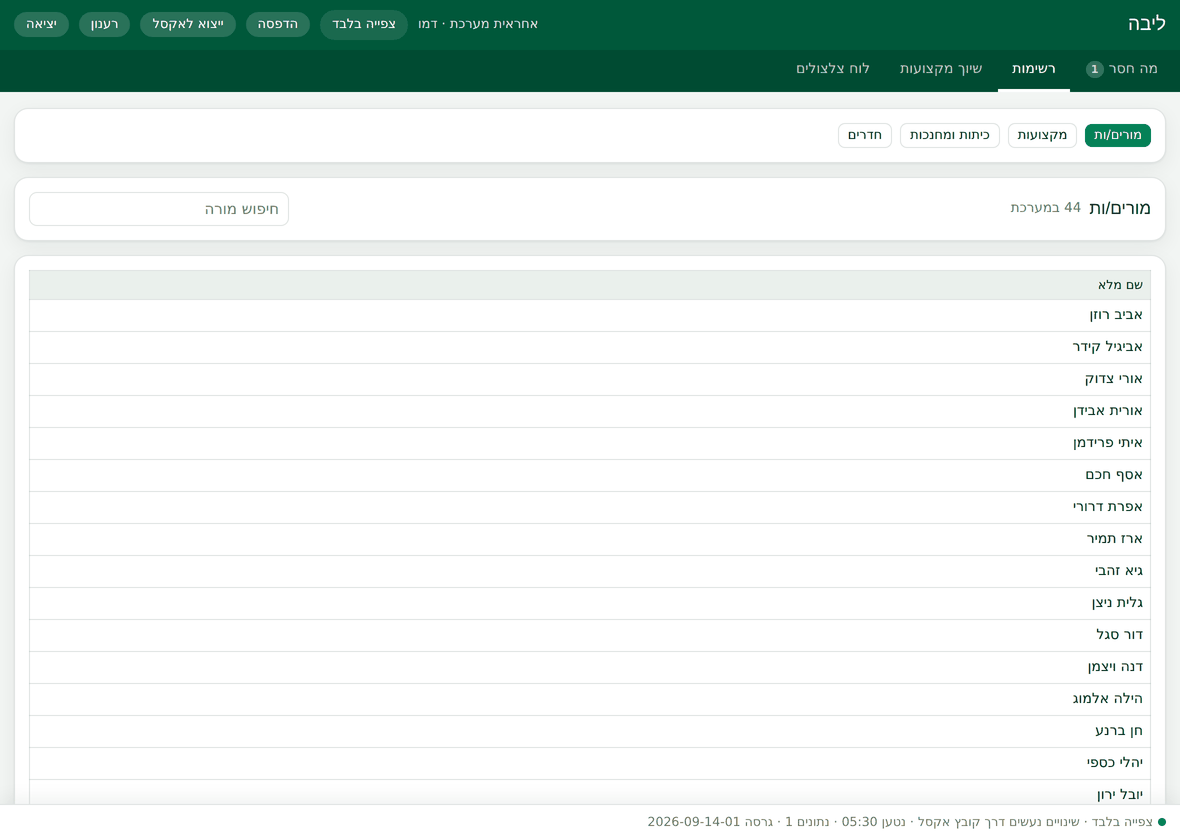
Task: Click the badge 1 on מה חסר
Action: (1094, 69)
